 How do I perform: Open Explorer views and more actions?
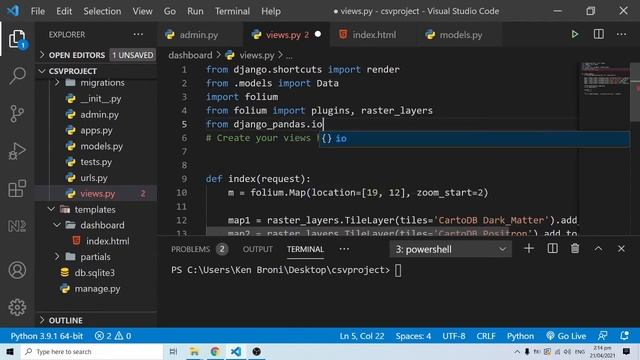pos(138,34)
